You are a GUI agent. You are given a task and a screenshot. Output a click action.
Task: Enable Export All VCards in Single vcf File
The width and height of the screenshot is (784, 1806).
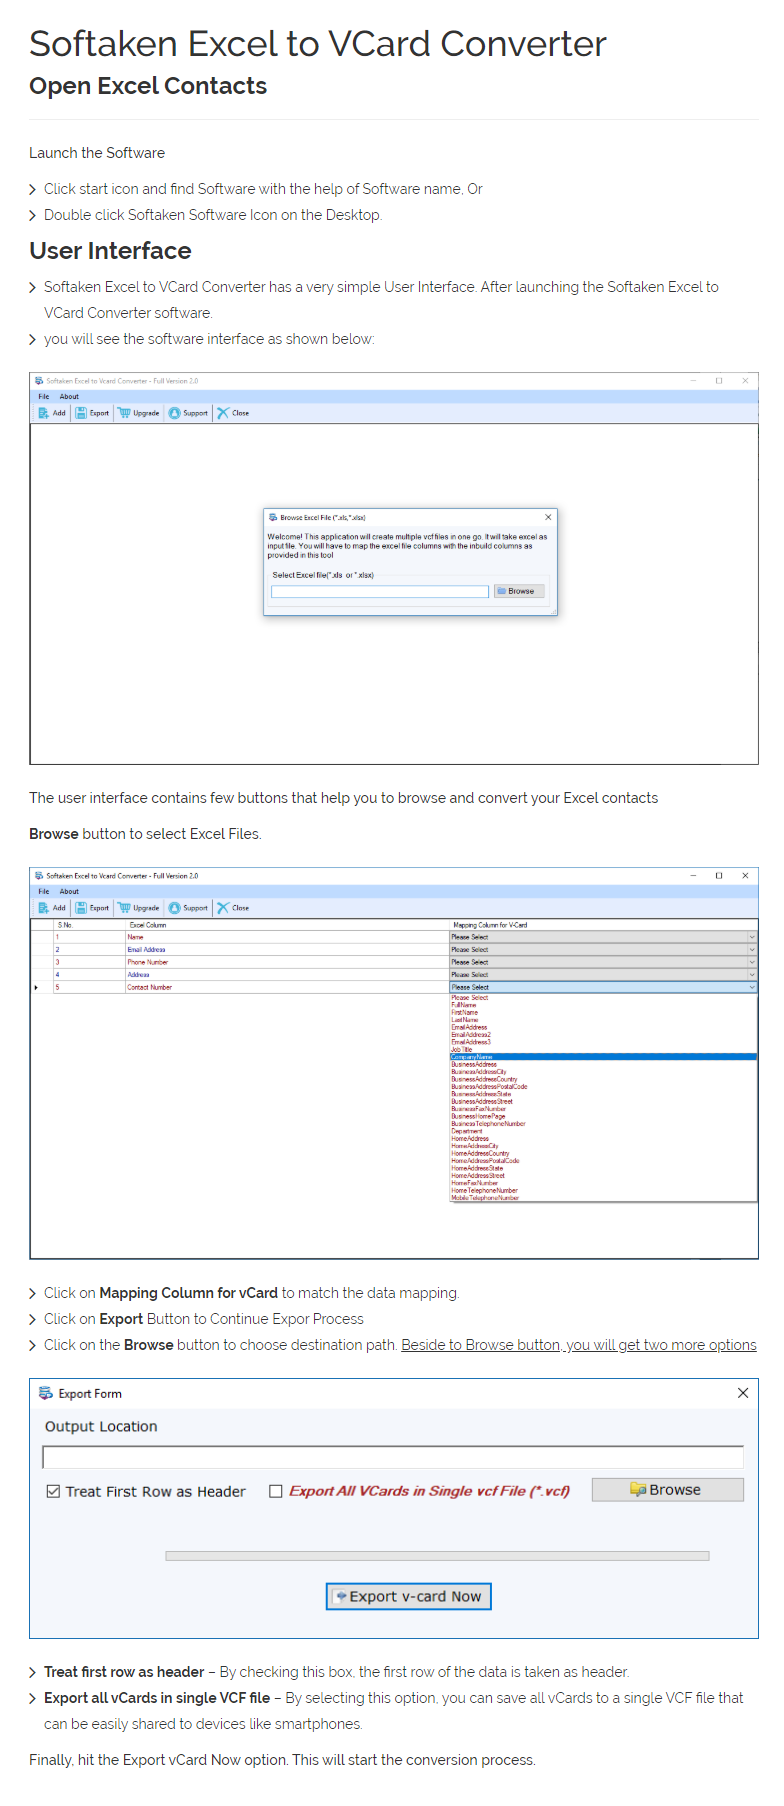coord(276,1491)
